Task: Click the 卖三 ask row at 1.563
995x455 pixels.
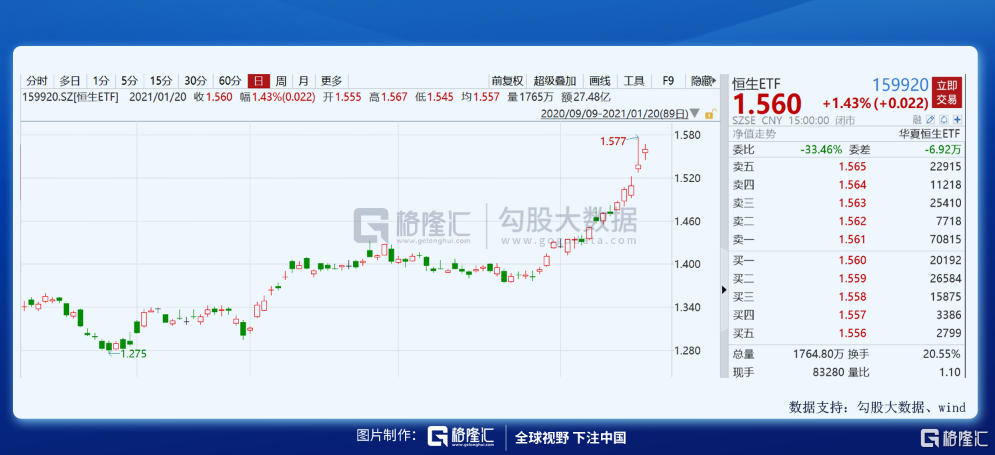Action: click(x=847, y=203)
